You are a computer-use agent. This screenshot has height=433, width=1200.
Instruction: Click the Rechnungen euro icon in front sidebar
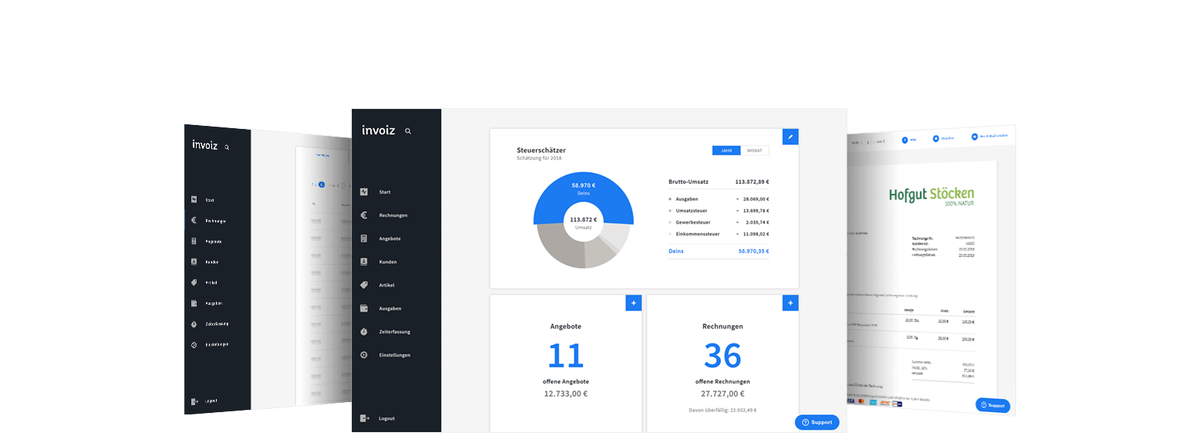[x=365, y=215]
